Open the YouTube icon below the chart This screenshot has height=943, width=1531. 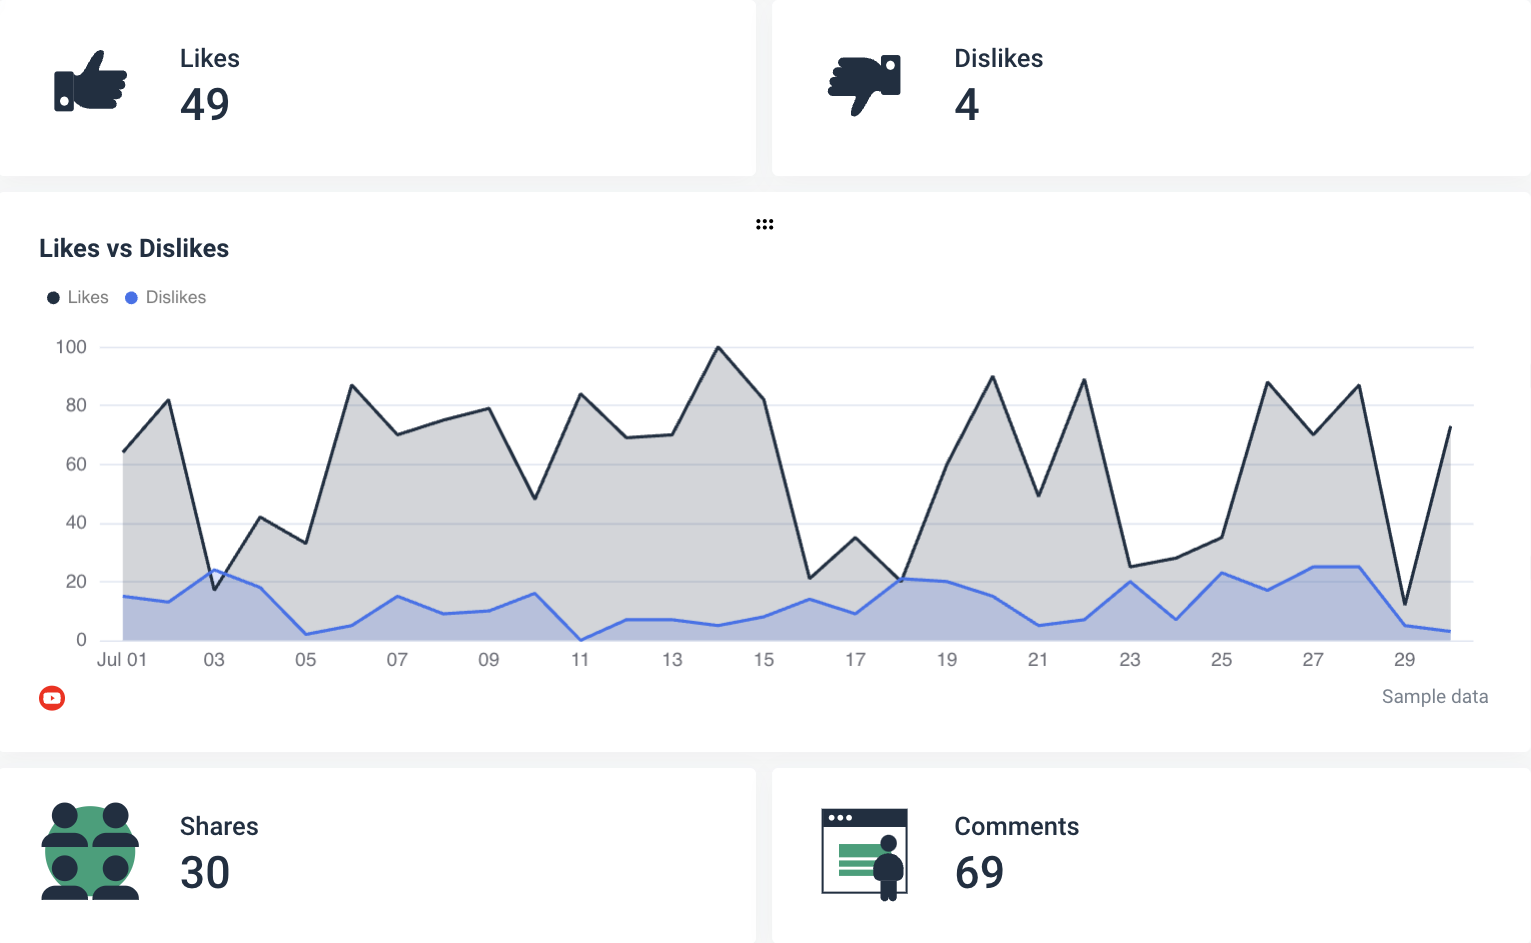[x=51, y=697]
